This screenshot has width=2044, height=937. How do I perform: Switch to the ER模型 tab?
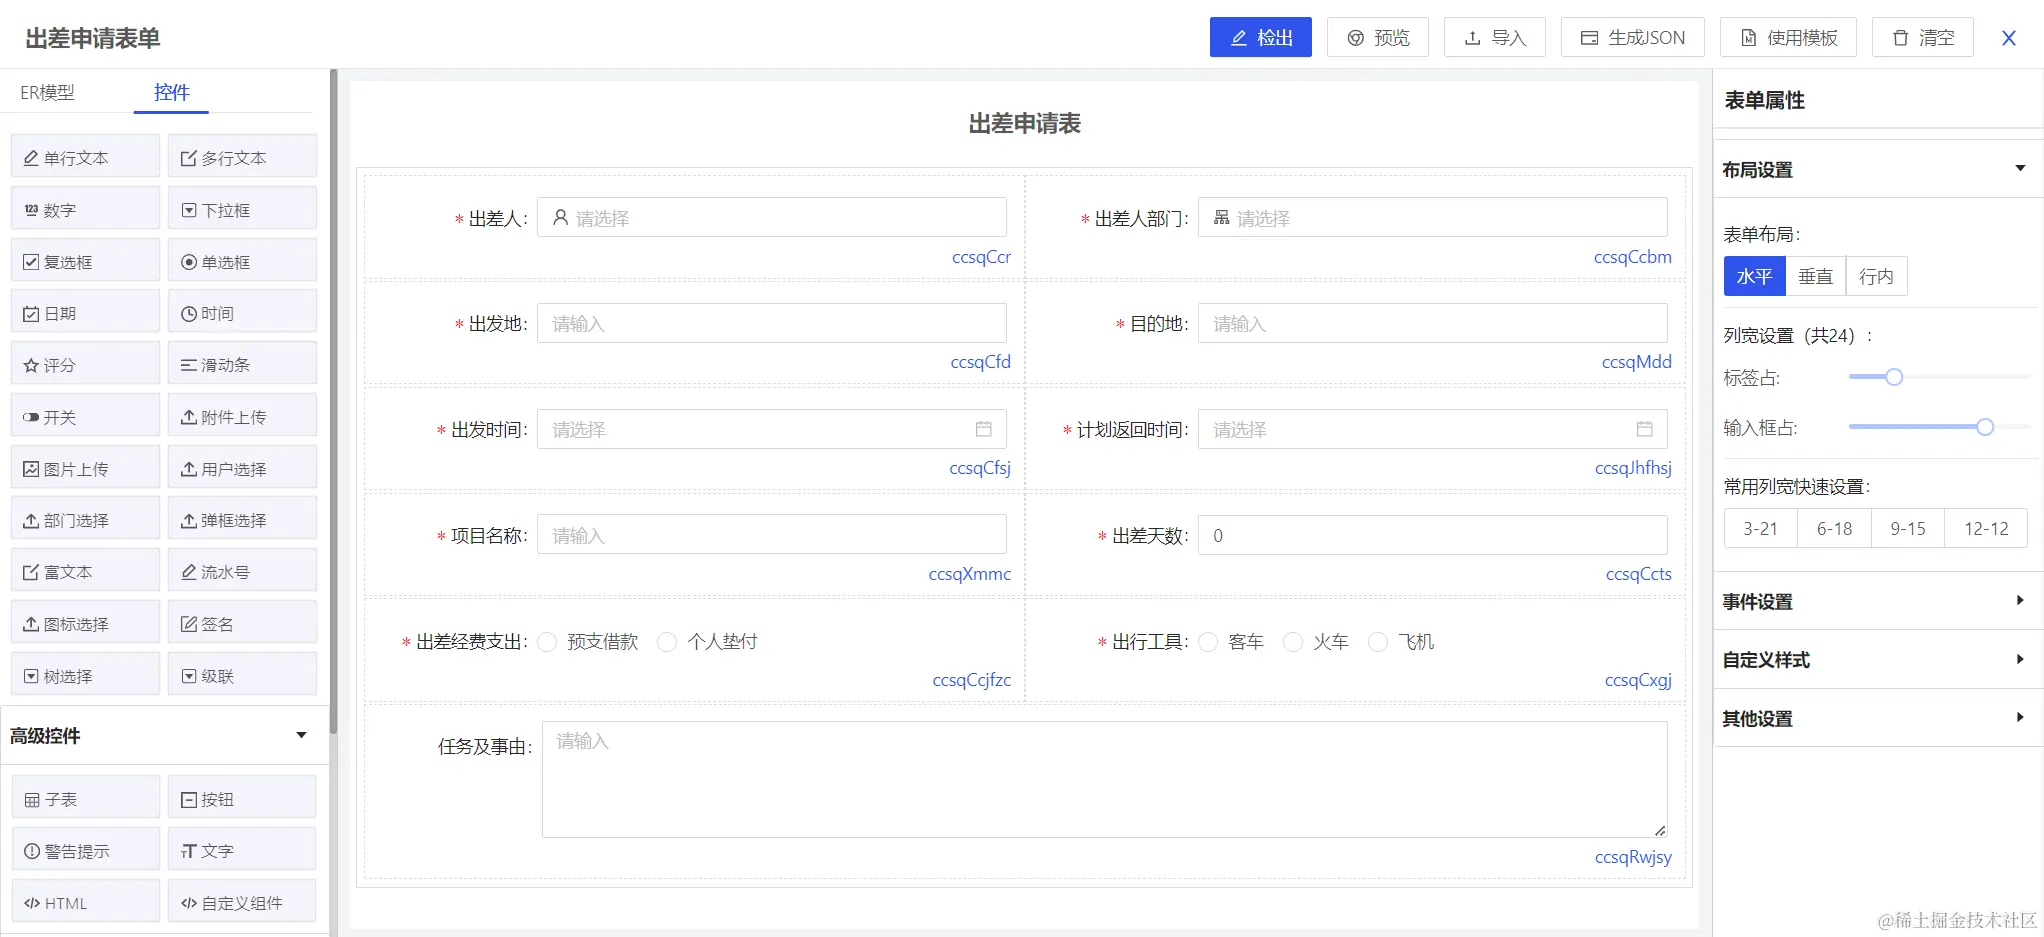click(x=46, y=92)
